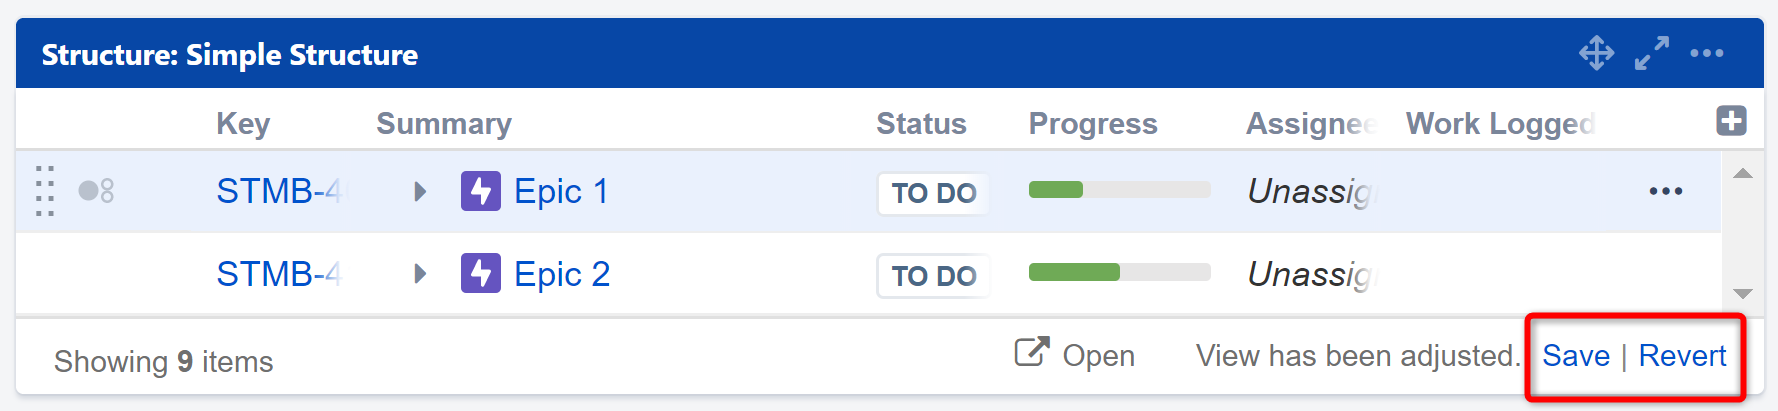Open the Epic 1 row actions ellipsis
This screenshot has height=411, width=1778.
(1665, 191)
